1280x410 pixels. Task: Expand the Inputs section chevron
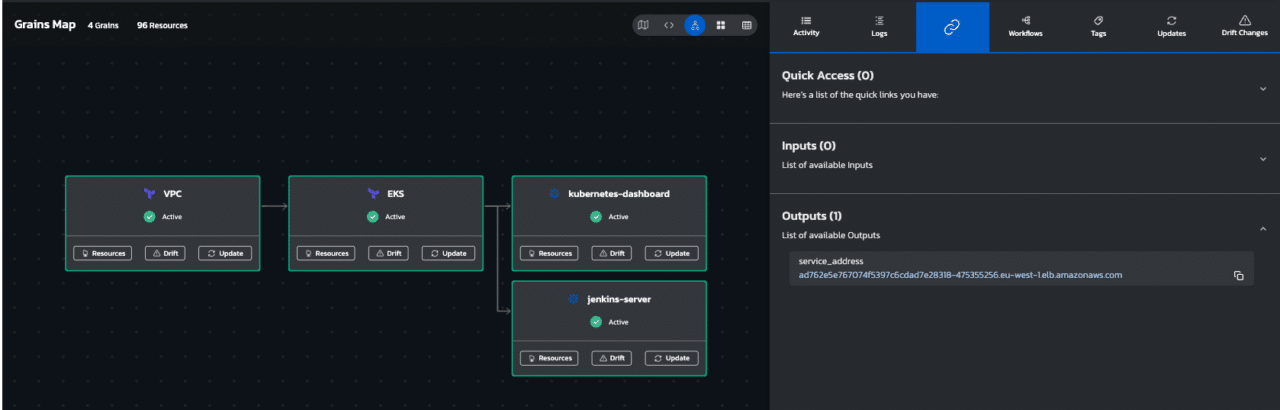(x=1263, y=159)
